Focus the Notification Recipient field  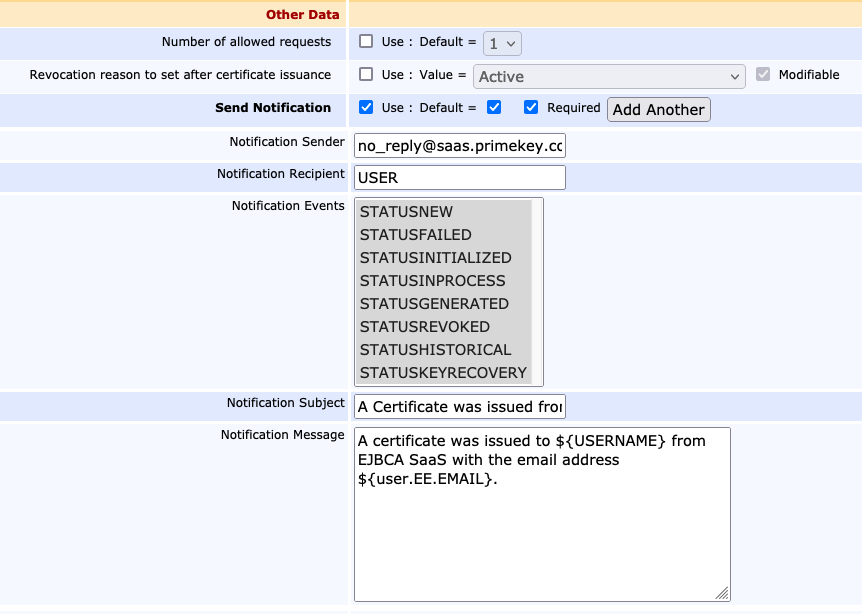[x=460, y=178]
